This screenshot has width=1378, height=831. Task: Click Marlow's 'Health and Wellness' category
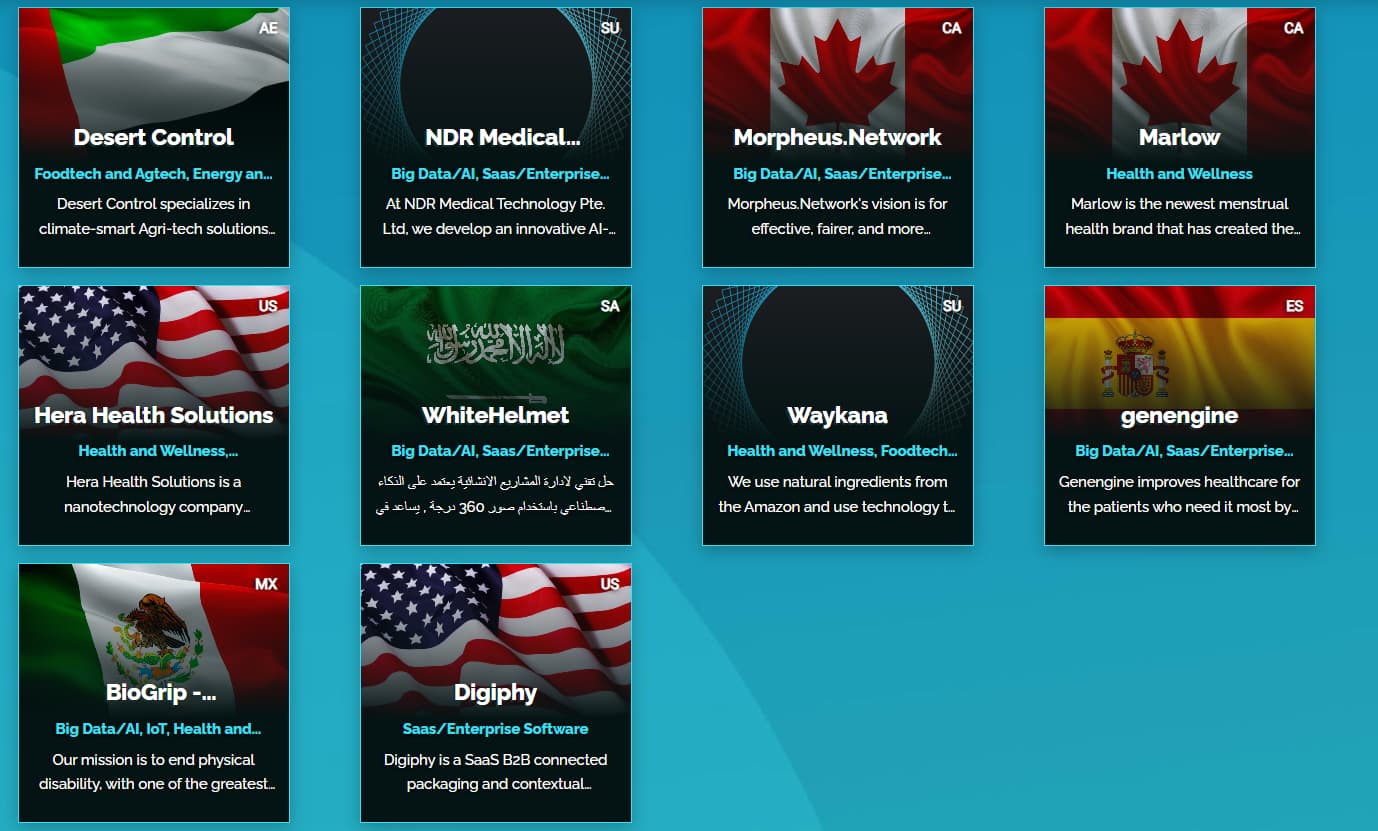pyautogui.click(x=1180, y=174)
